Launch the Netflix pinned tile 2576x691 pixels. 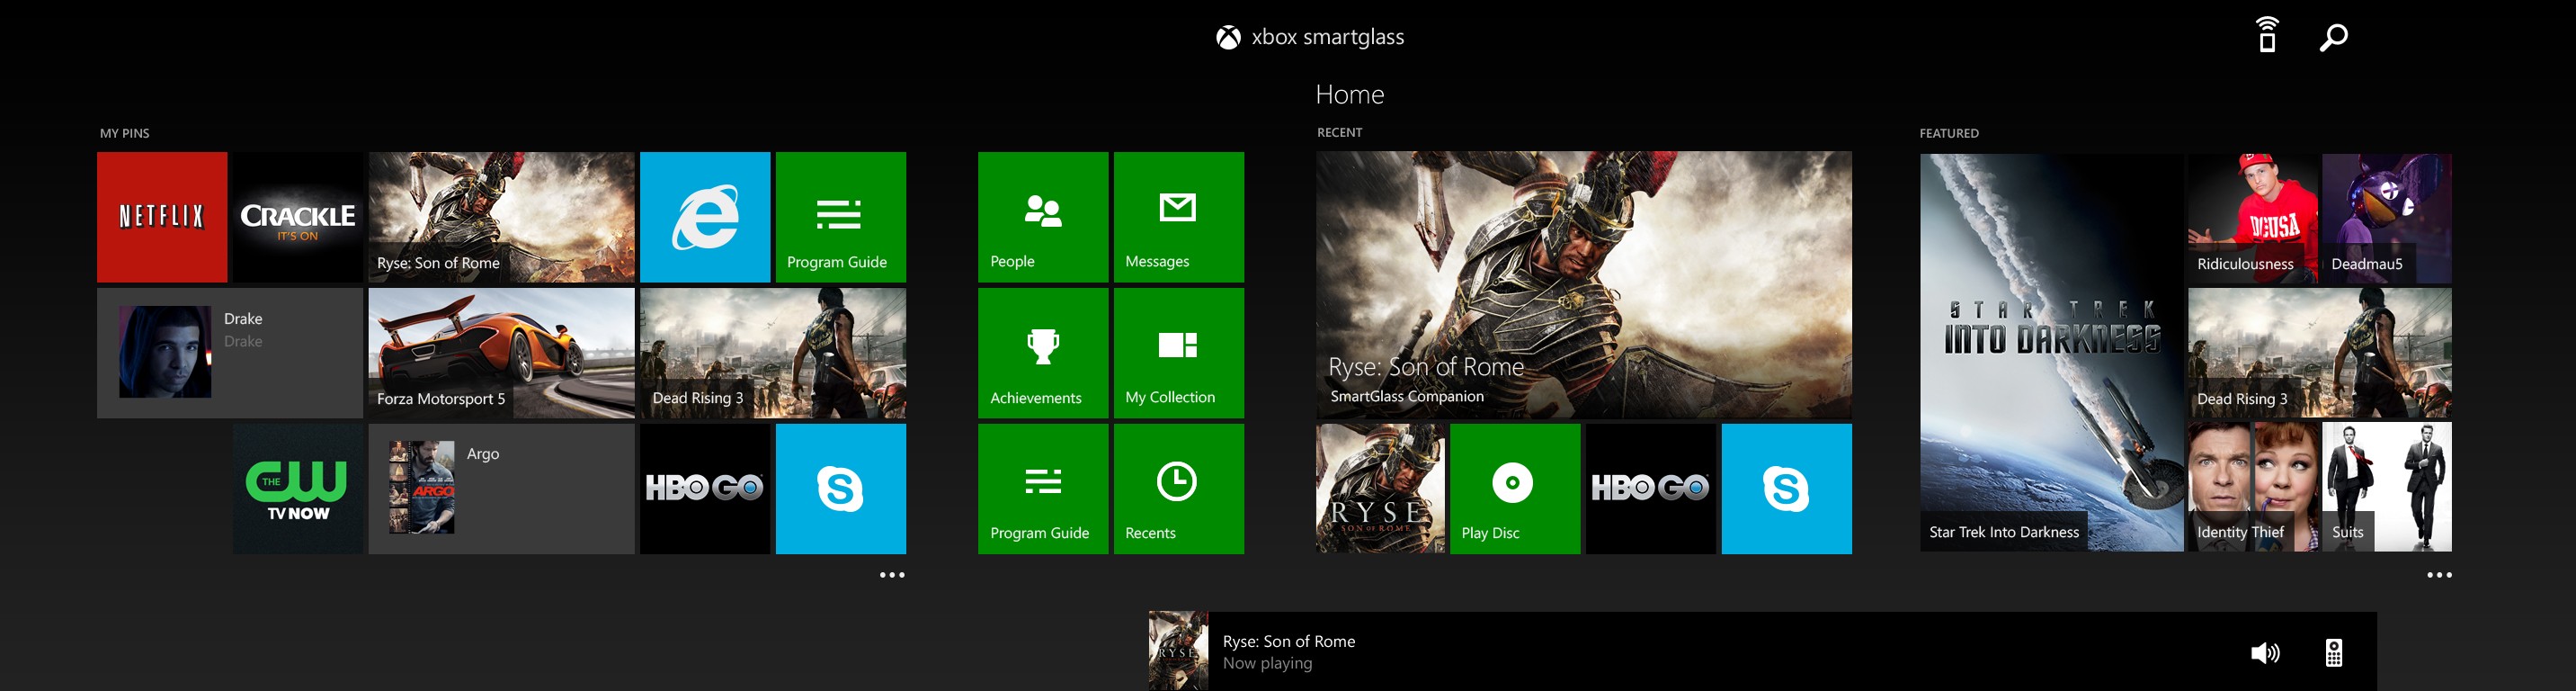[x=162, y=216]
